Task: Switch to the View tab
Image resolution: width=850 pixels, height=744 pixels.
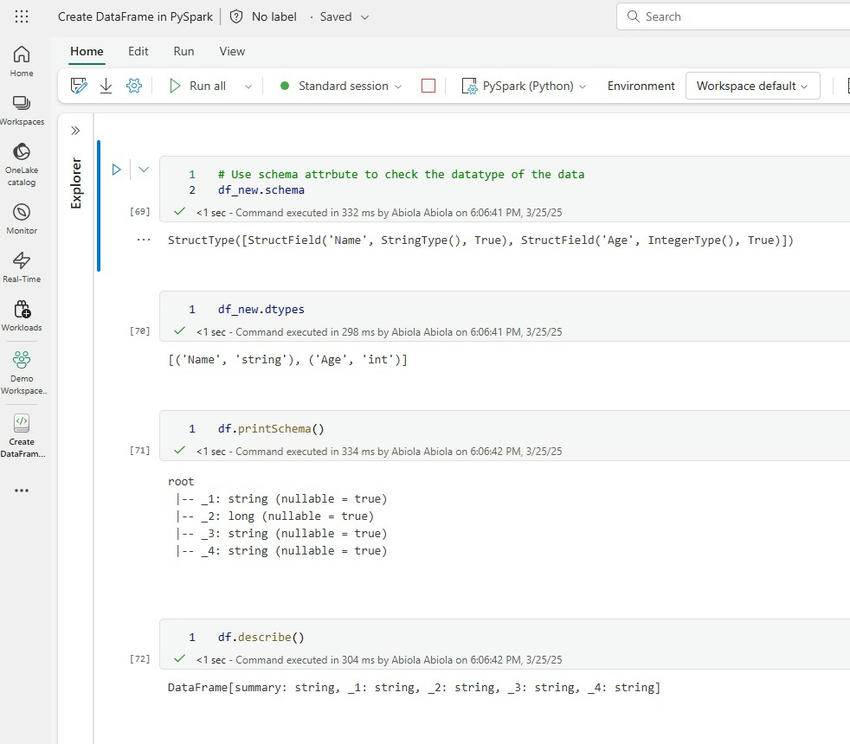Action: tap(232, 51)
